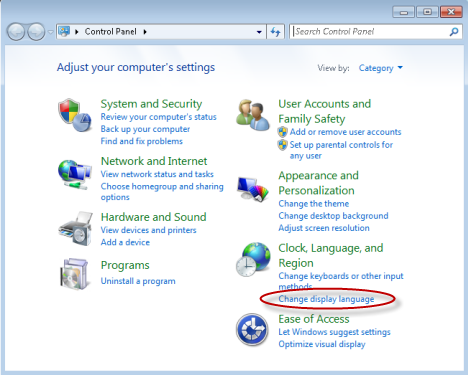Open the address bar history dropdown
The image size is (468, 375).
click(259, 32)
